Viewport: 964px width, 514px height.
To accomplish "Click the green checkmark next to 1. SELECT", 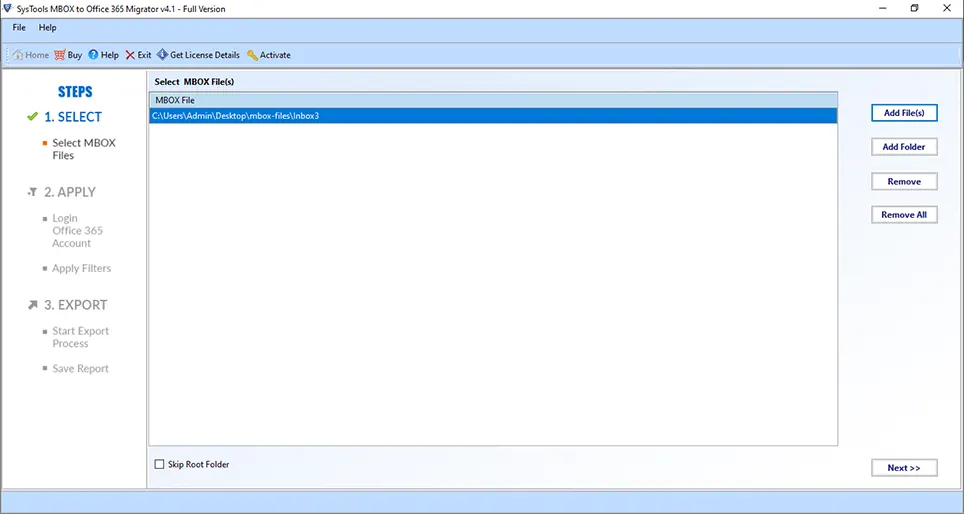I will point(33,116).
